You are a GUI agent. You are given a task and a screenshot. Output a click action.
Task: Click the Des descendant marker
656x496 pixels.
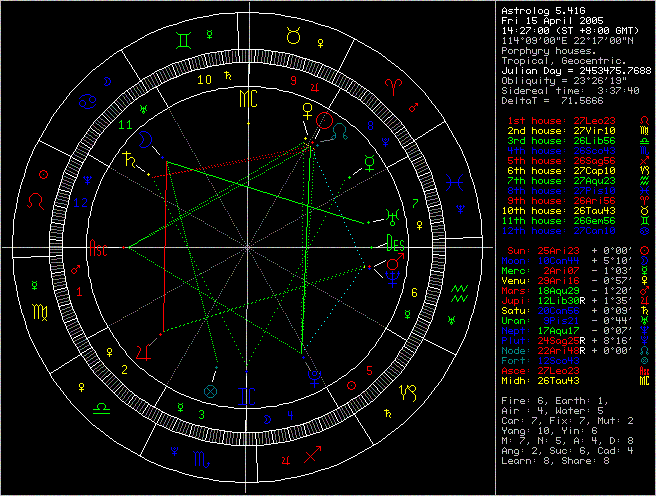397,245
